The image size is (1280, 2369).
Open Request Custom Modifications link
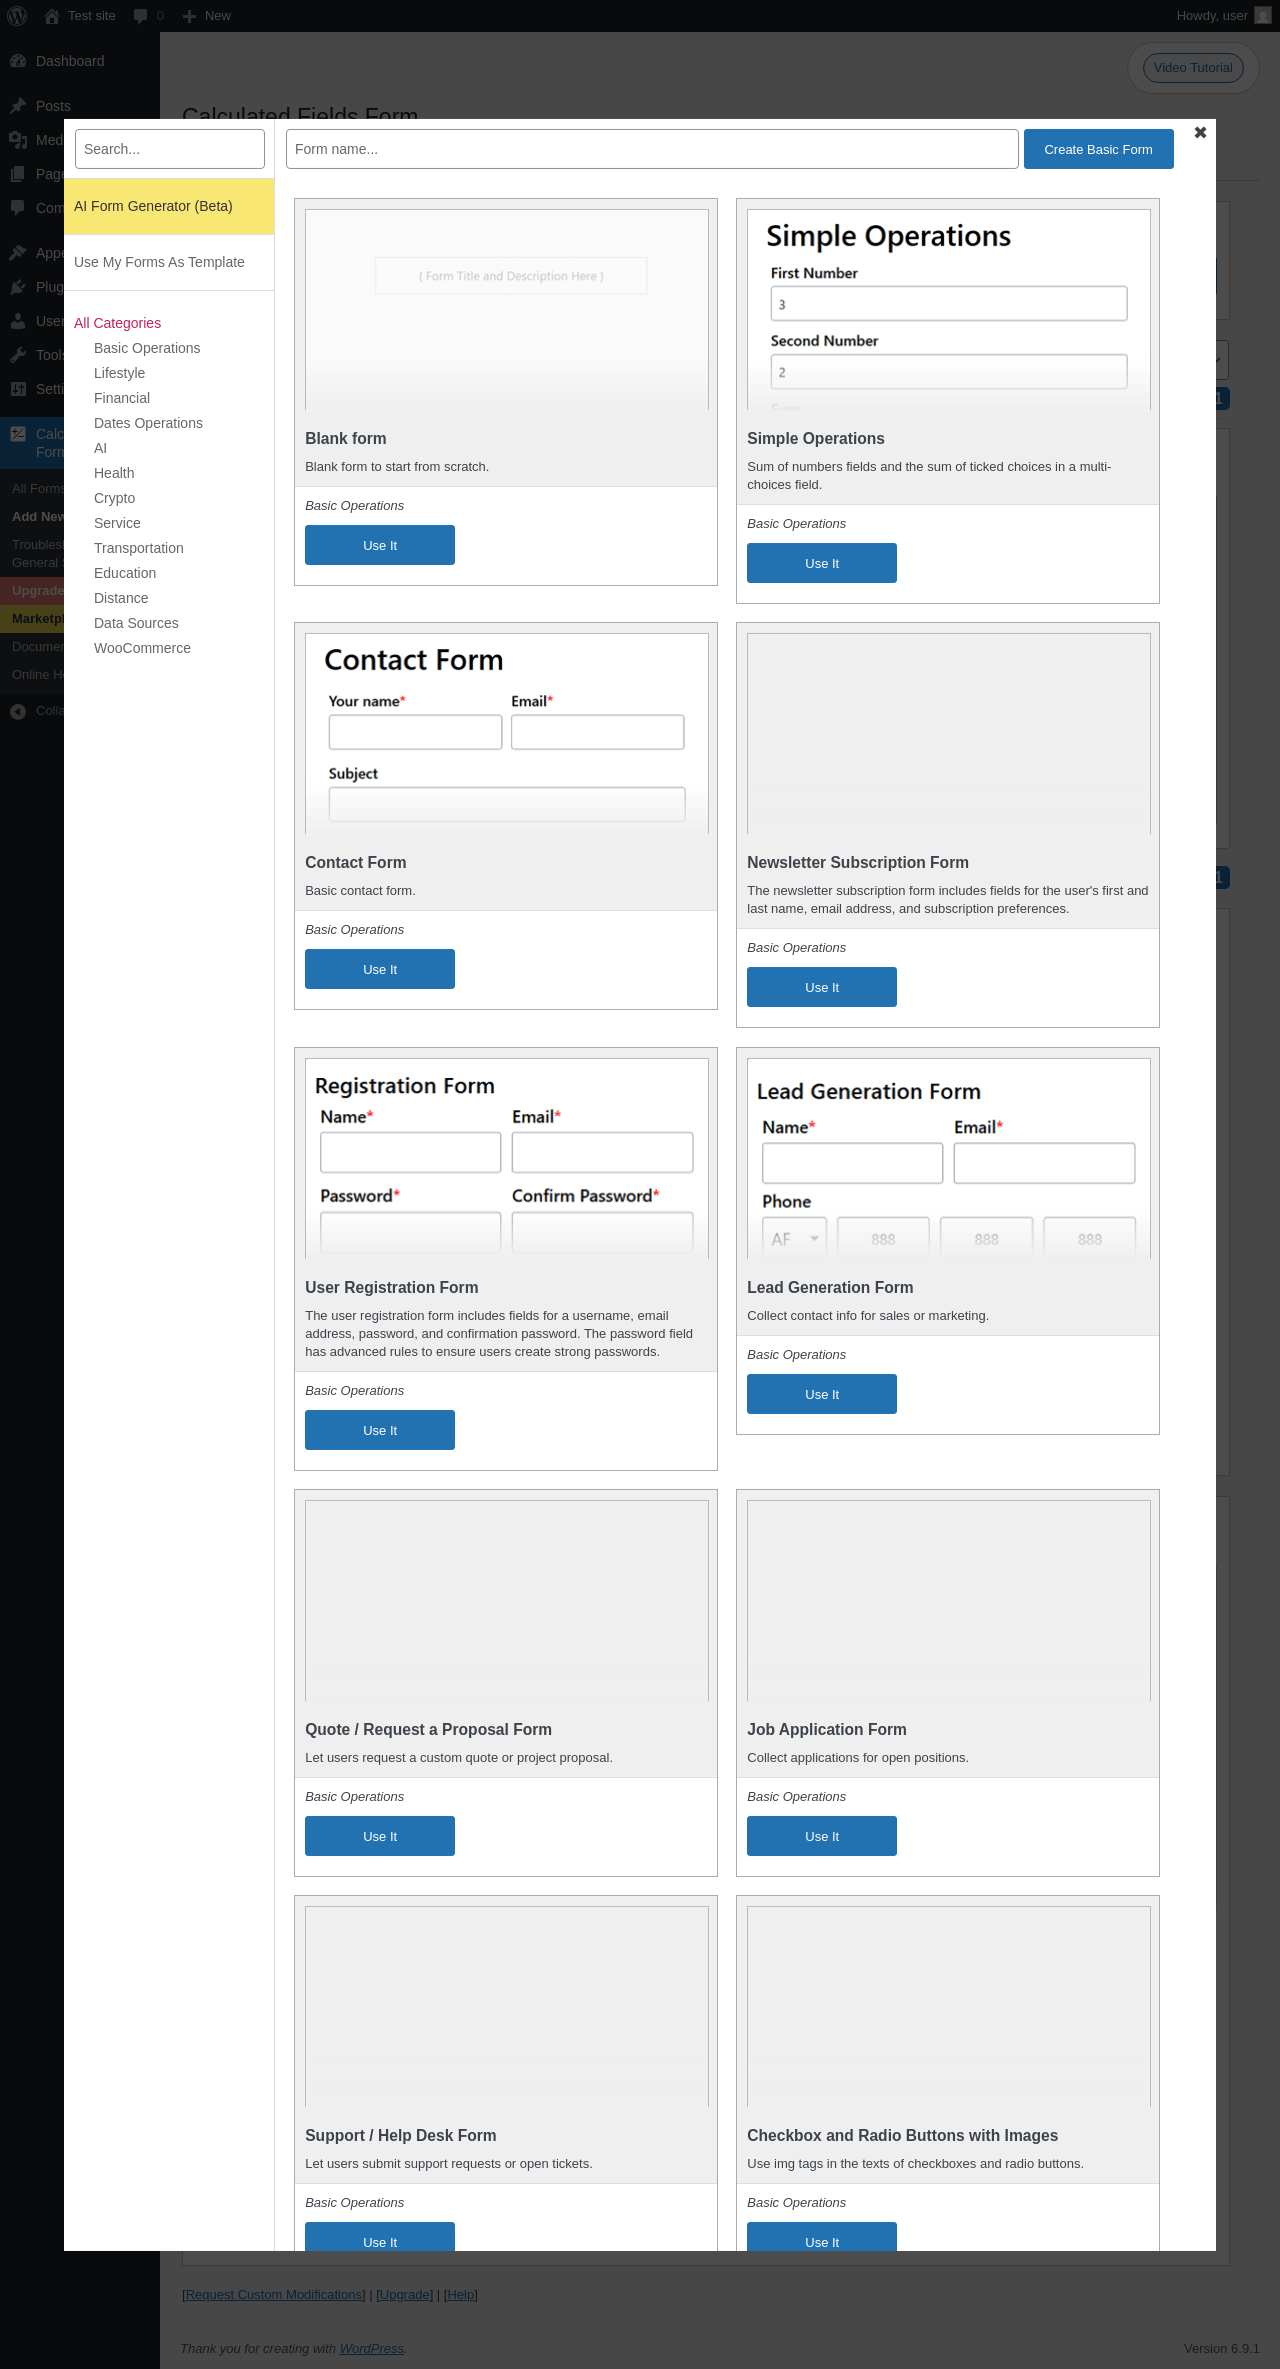(274, 2294)
